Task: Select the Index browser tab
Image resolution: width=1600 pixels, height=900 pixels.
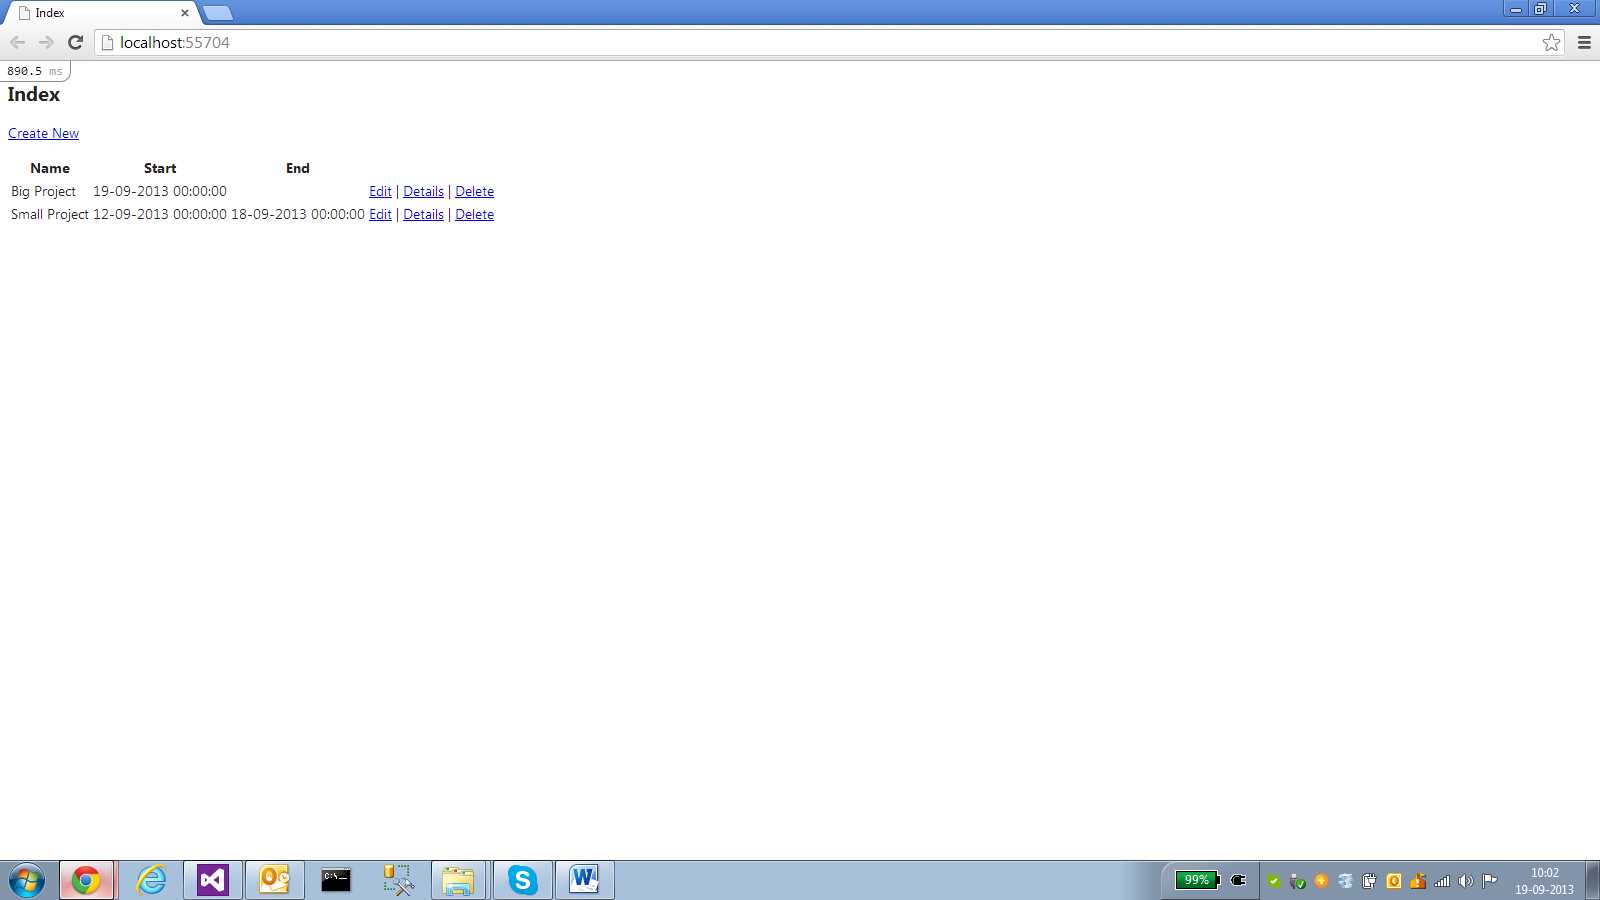Action: [x=100, y=13]
